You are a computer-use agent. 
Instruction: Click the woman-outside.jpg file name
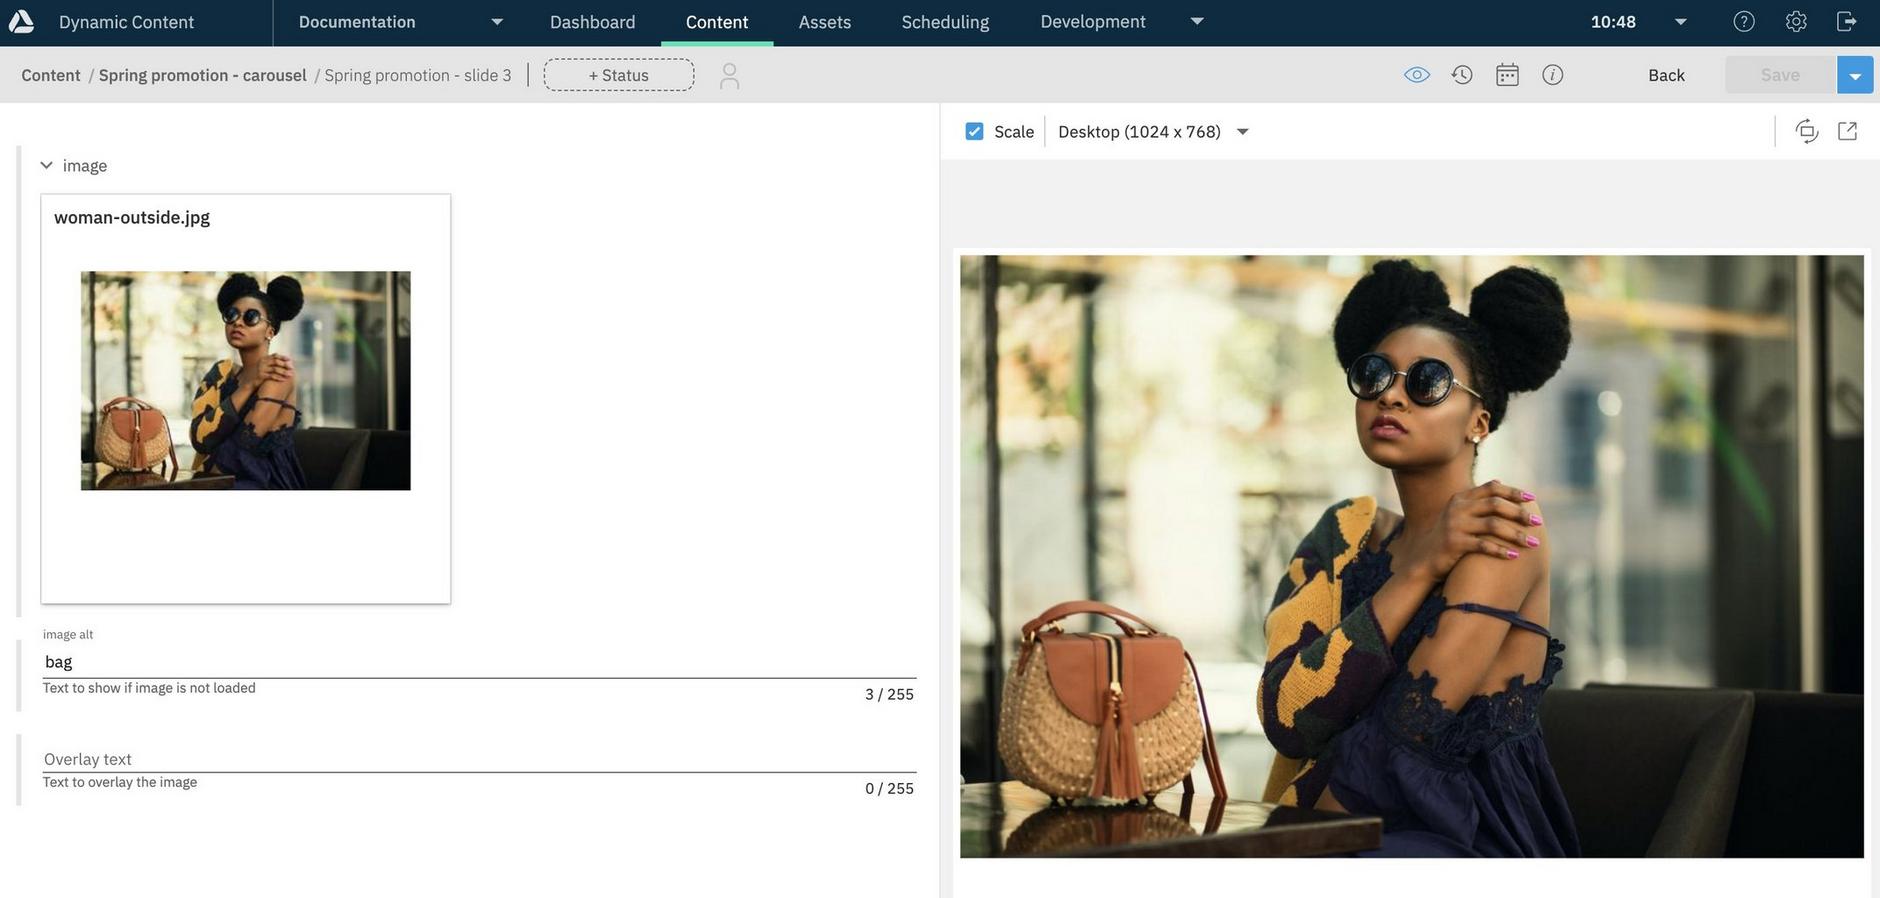[x=132, y=217]
